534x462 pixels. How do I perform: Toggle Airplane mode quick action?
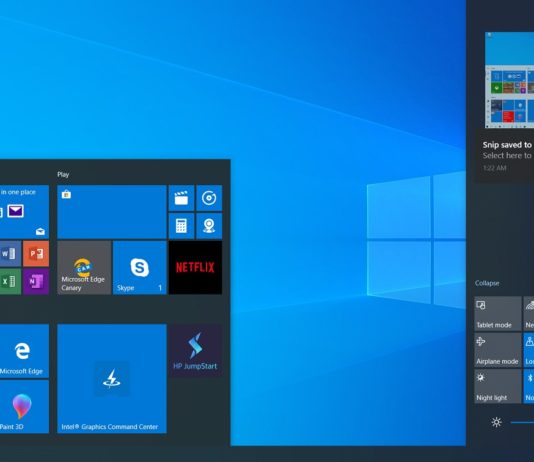point(498,350)
